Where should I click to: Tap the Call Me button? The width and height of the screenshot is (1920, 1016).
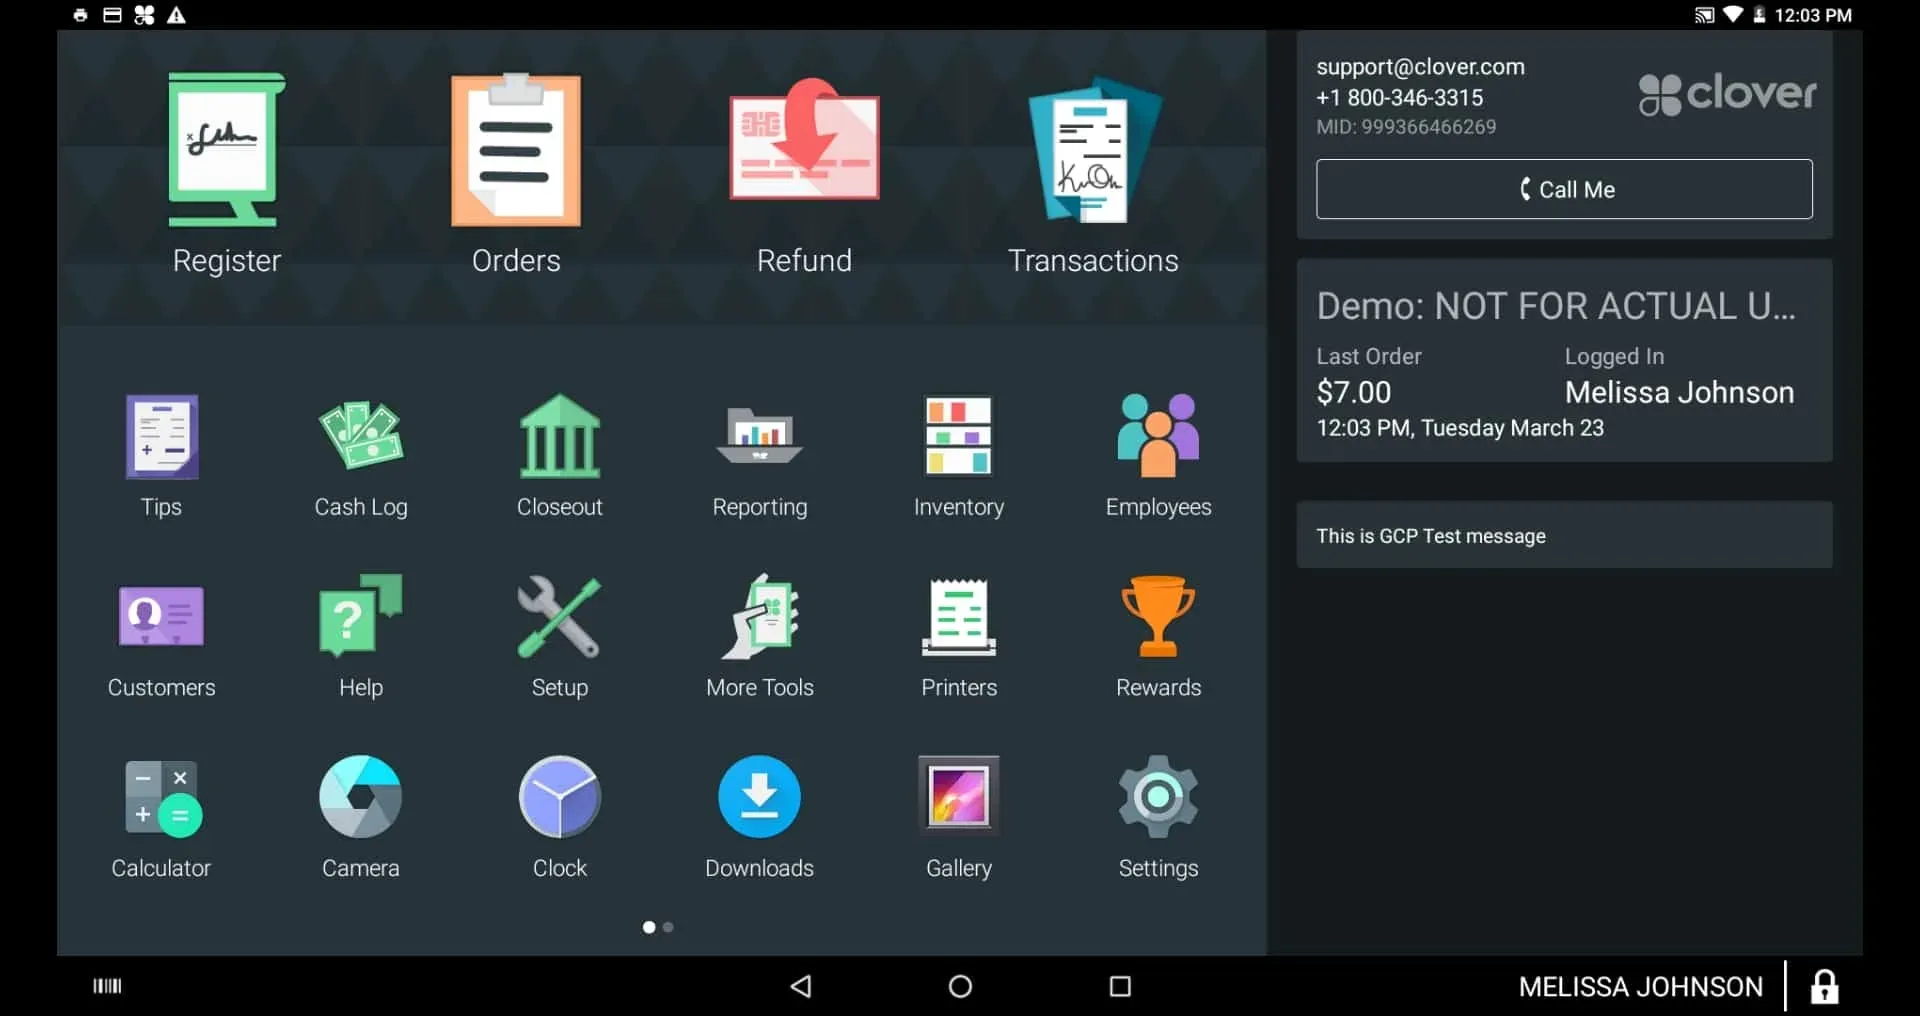click(x=1564, y=189)
